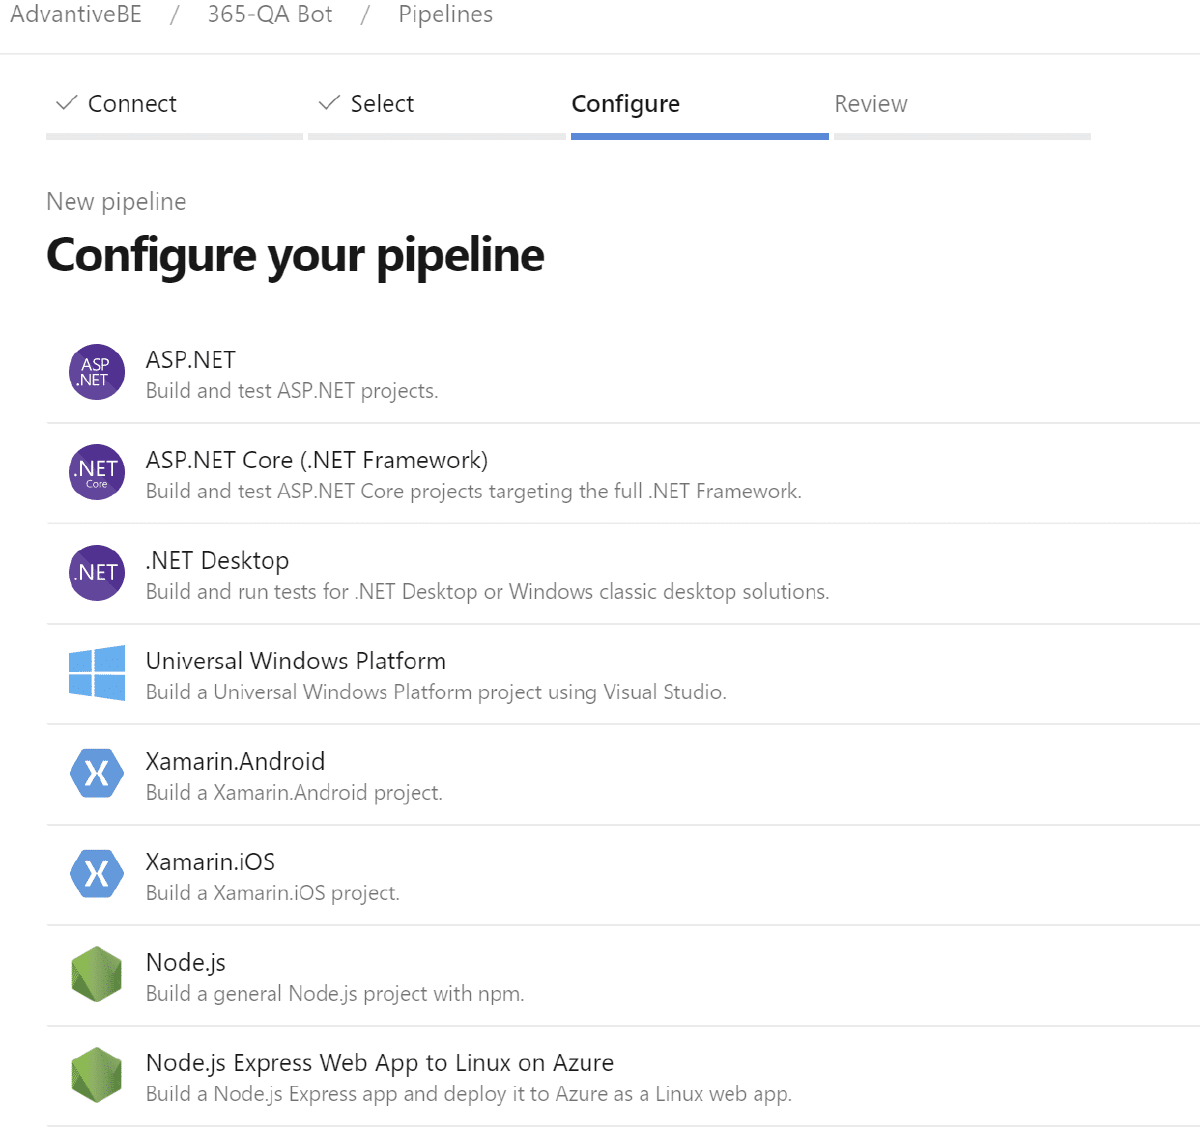Select Node.js Express Web App to Linux title
Viewport: 1200px width, 1129px height.
pyautogui.click(x=380, y=1062)
